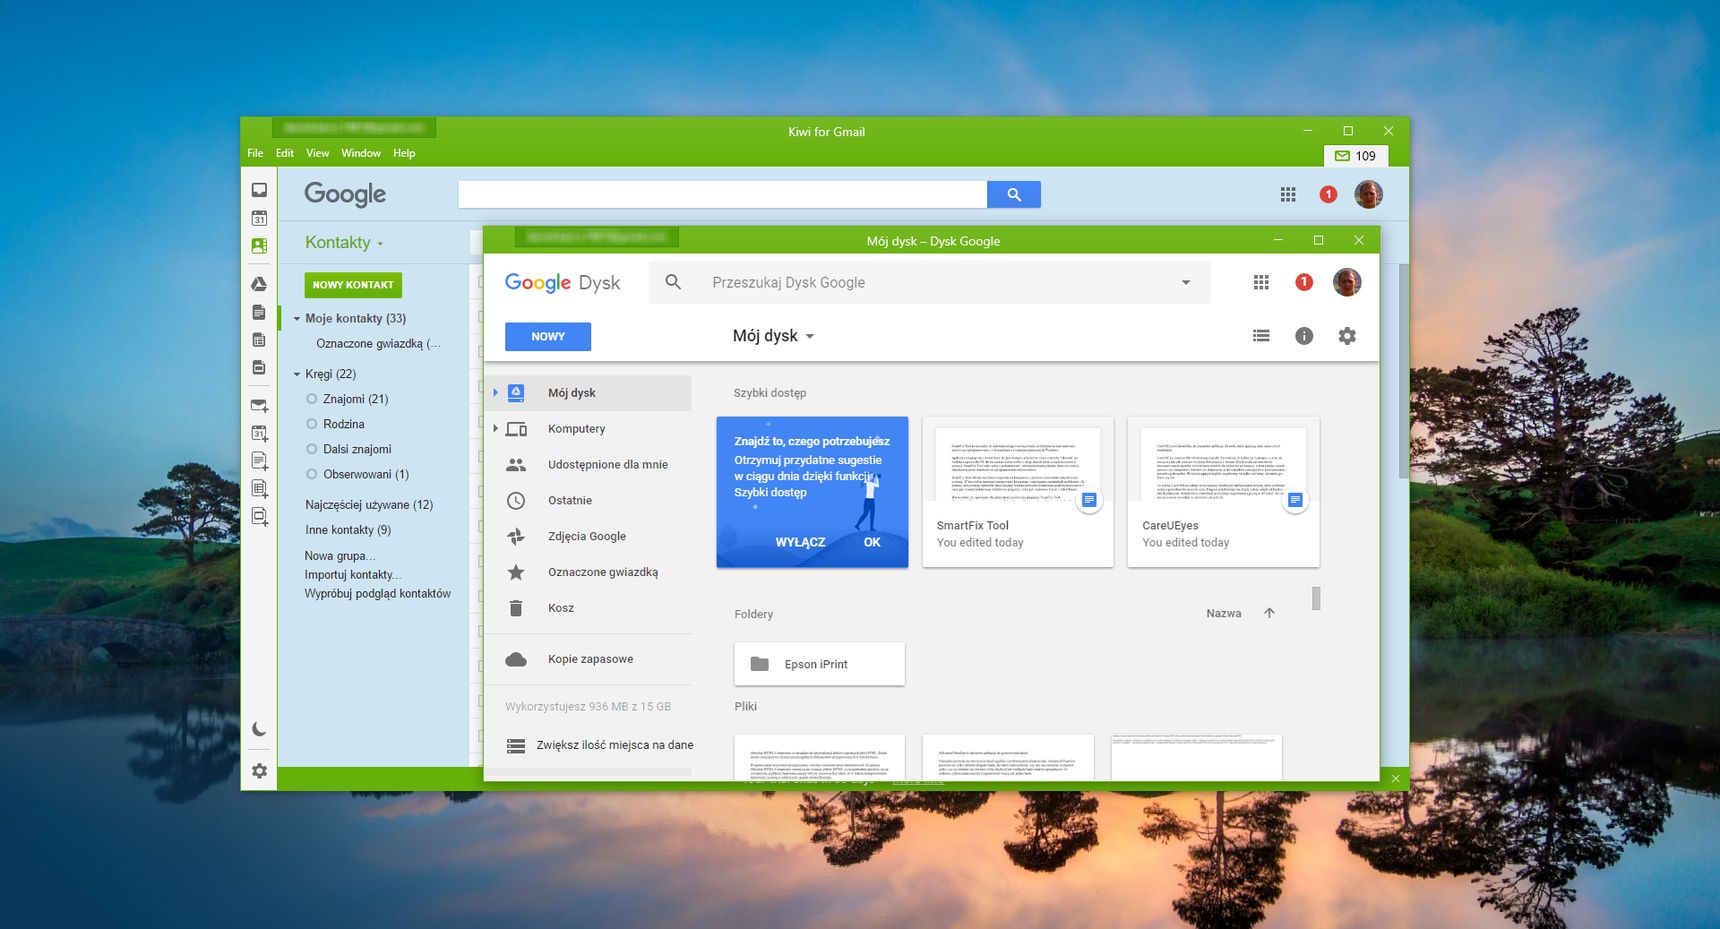Image resolution: width=1720 pixels, height=929 pixels.
Task: View notifications badge in Kiwi for Gmail window
Action: click(1328, 195)
